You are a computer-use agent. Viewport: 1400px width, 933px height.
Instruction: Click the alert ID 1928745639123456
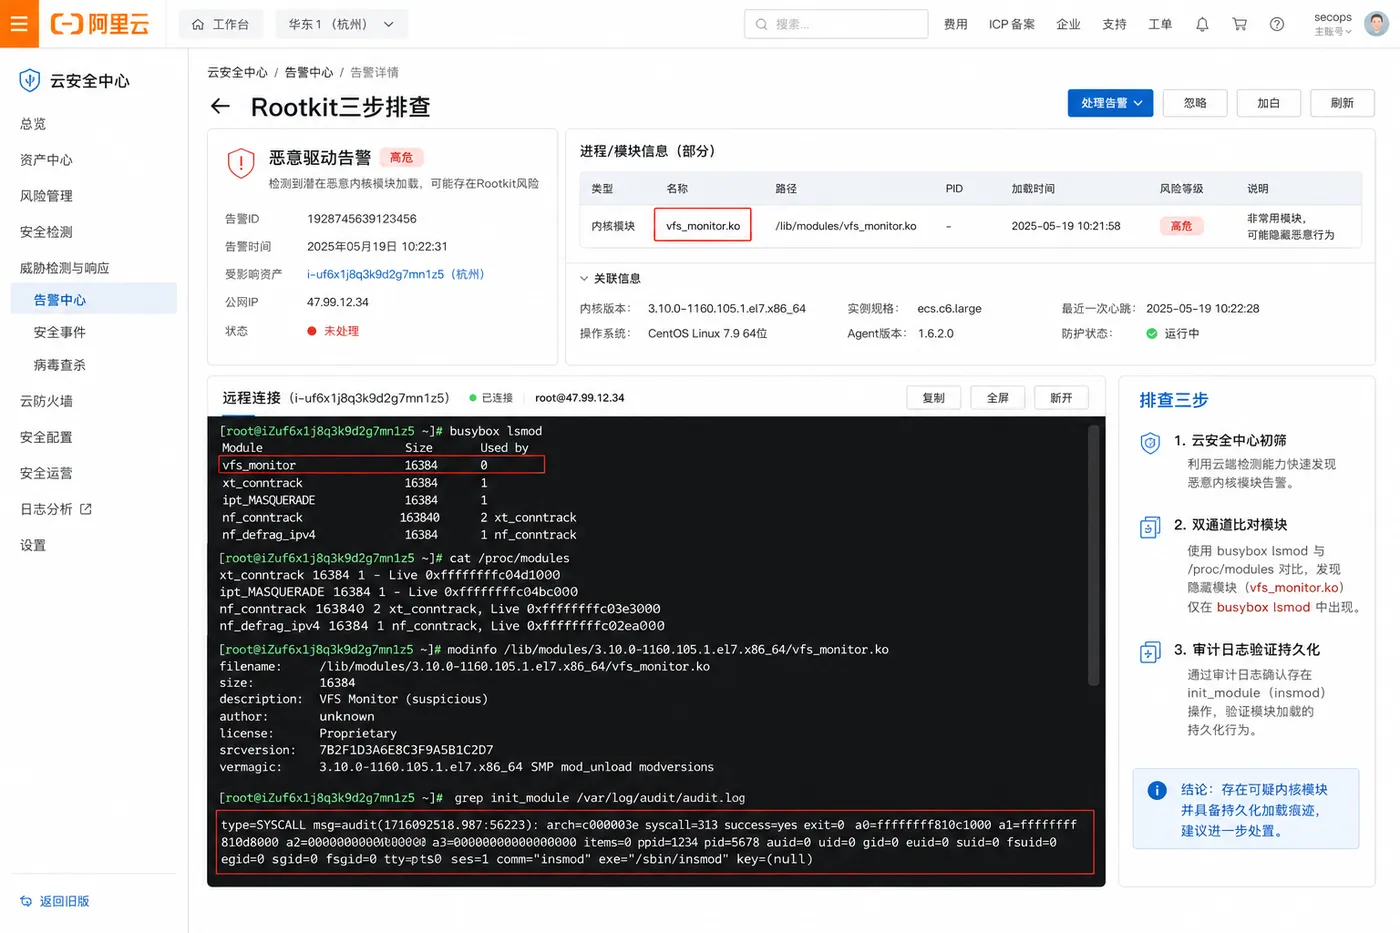[362, 219]
